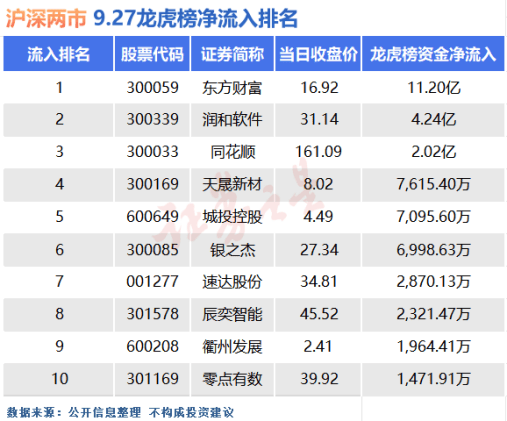Click closing price 8.02
The height and width of the screenshot is (421, 507).
[x=318, y=184]
